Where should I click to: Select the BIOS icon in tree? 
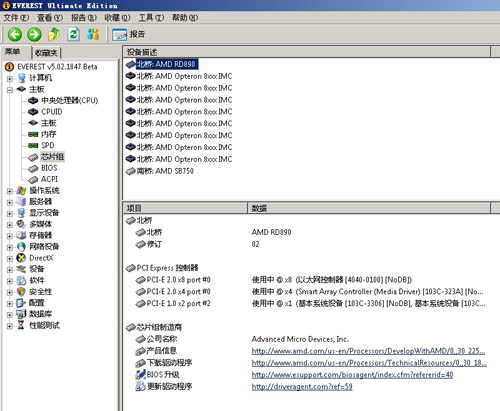(x=33, y=168)
